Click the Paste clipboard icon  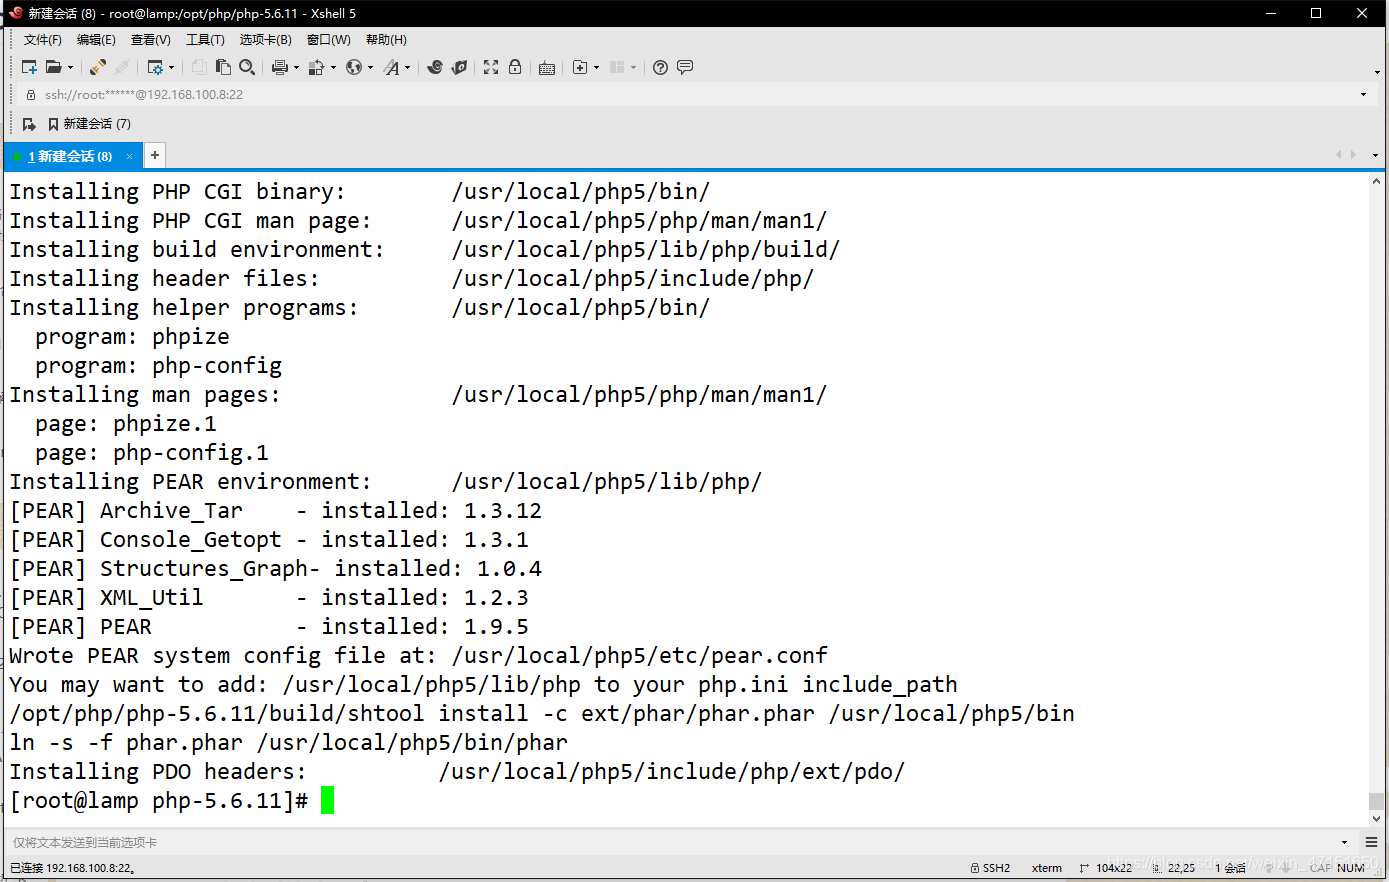[223, 67]
